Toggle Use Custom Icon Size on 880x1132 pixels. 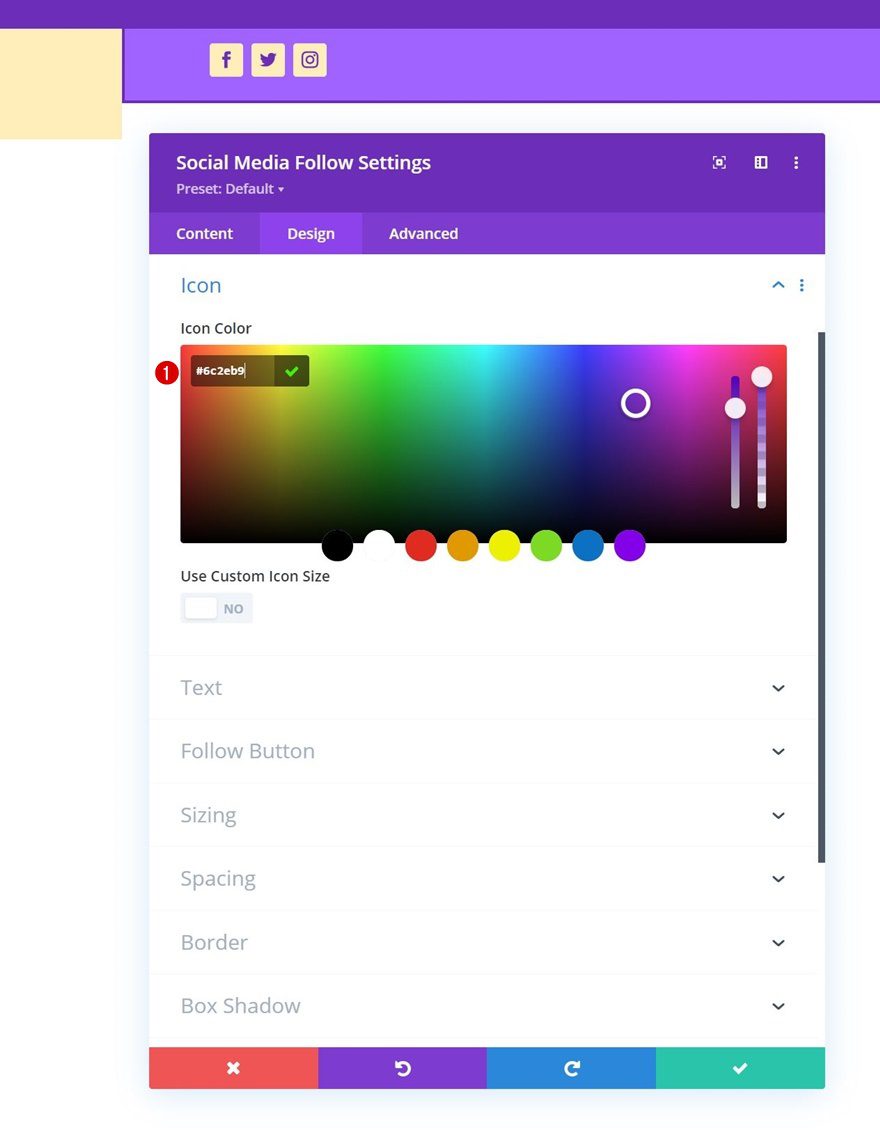(216, 607)
